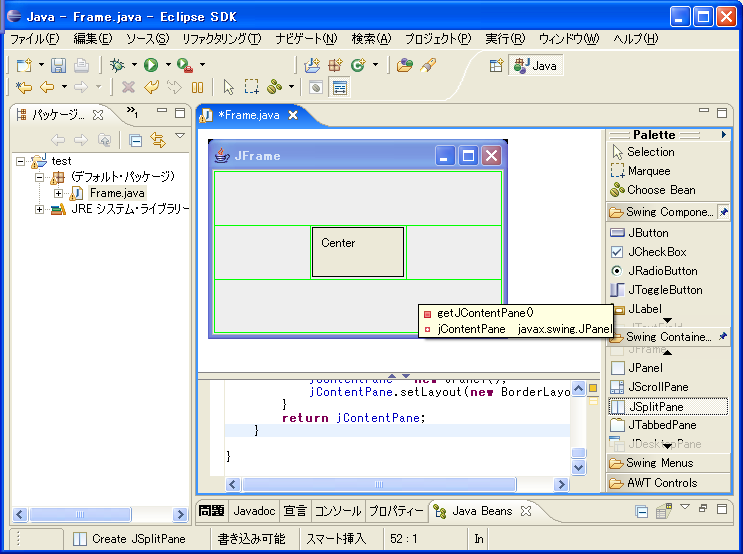This screenshot has width=743, height=554.
Task: Open the ファイル(F) menu
Action: click(x=35, y=39)
